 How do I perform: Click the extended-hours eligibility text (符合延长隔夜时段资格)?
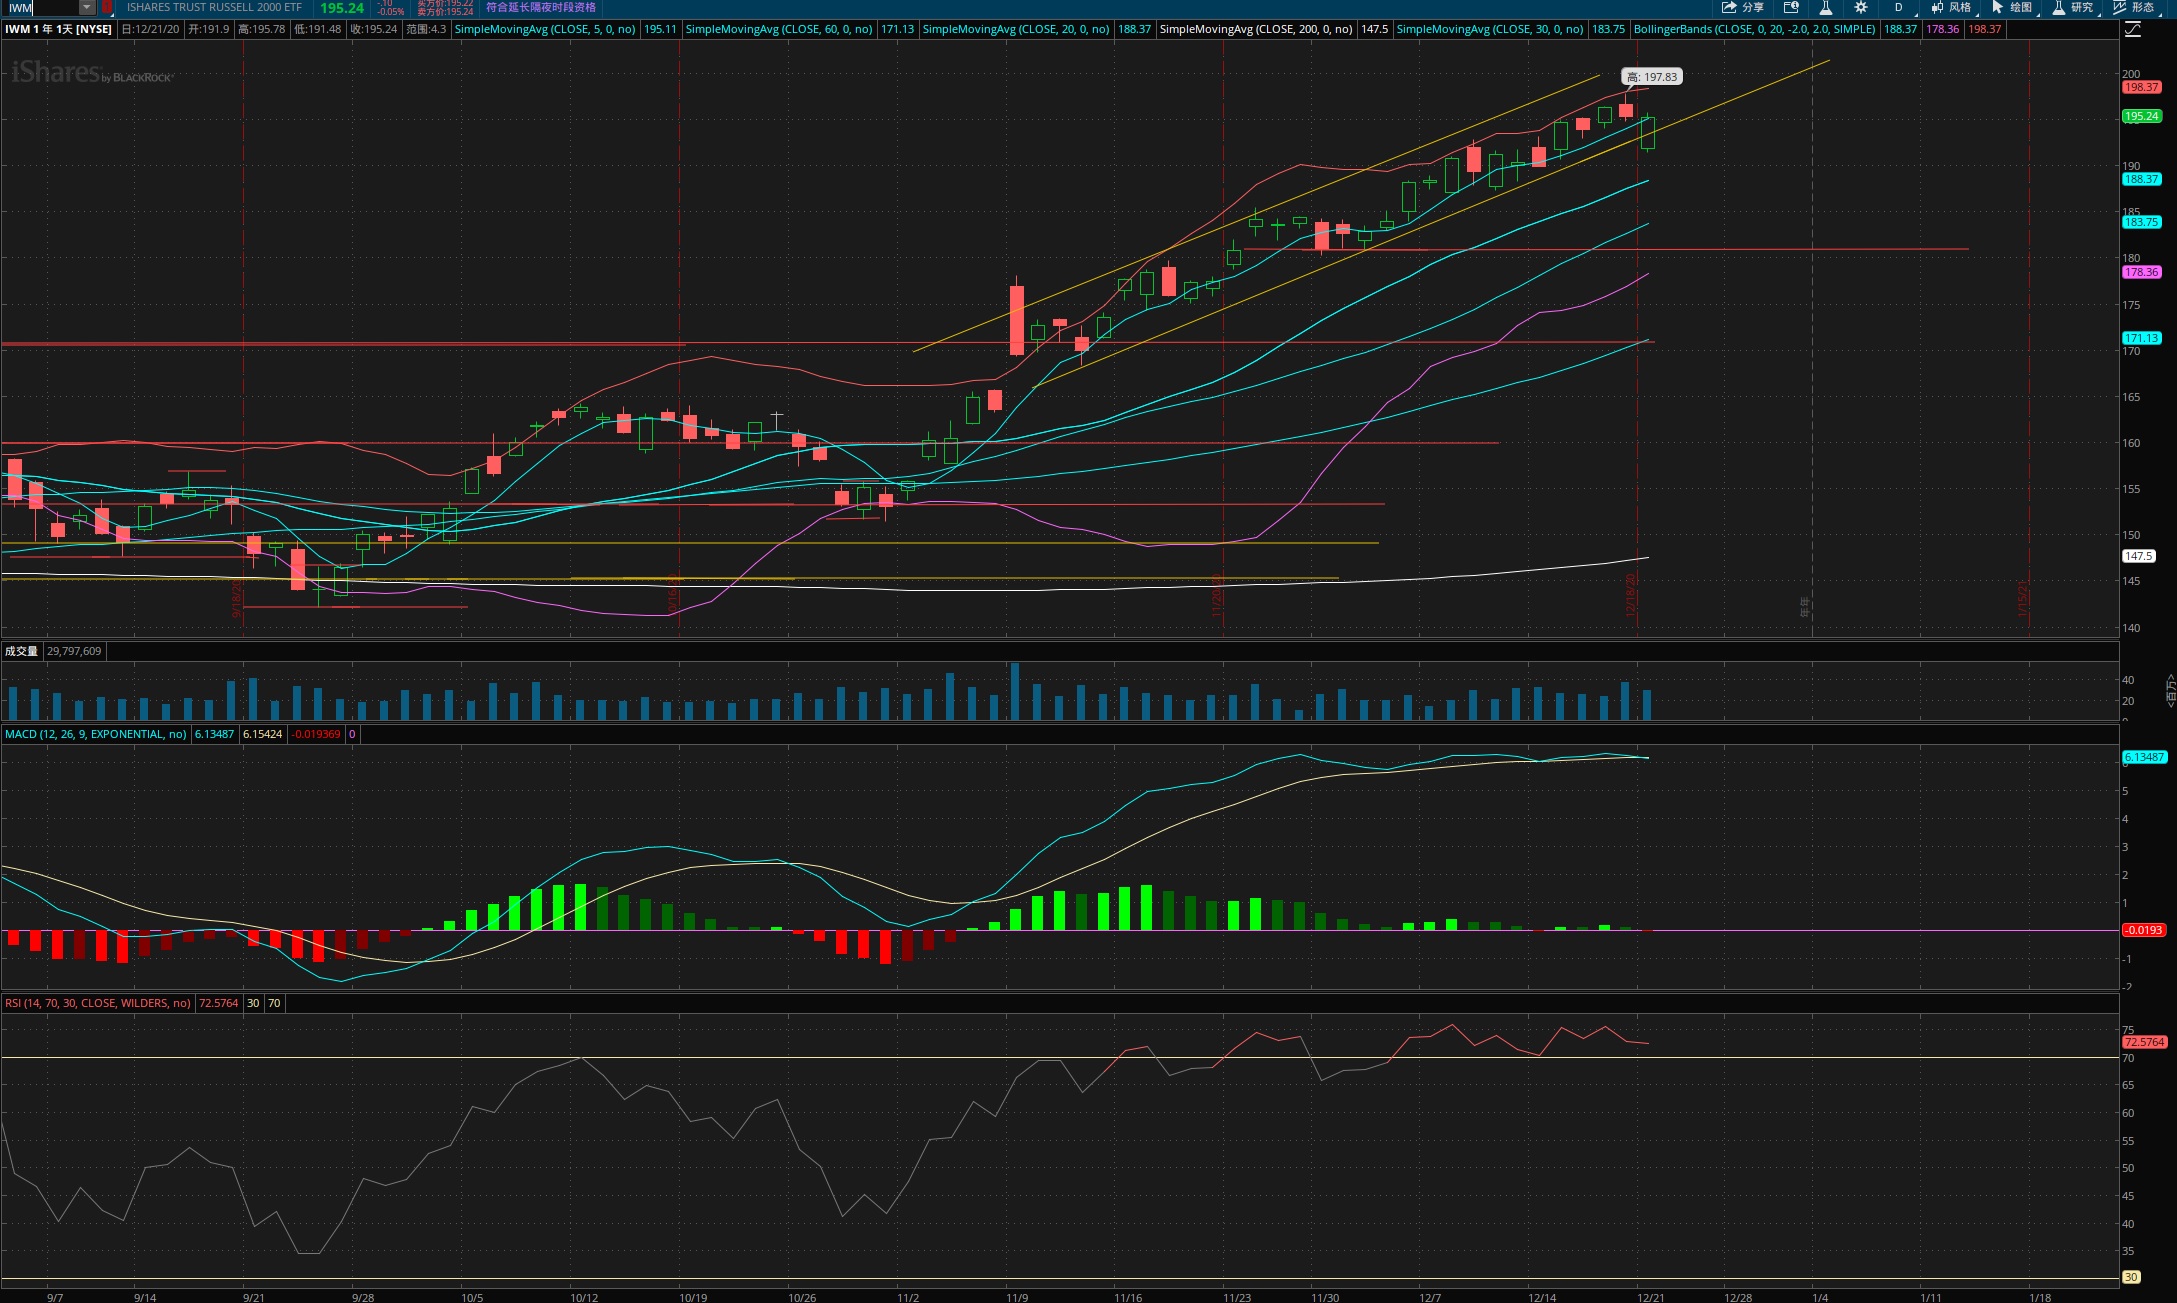point(541,7)
